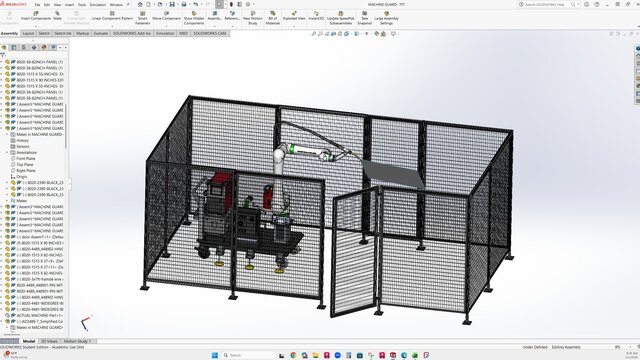
Task: Create an Exploded View
Action: point(294,16)
